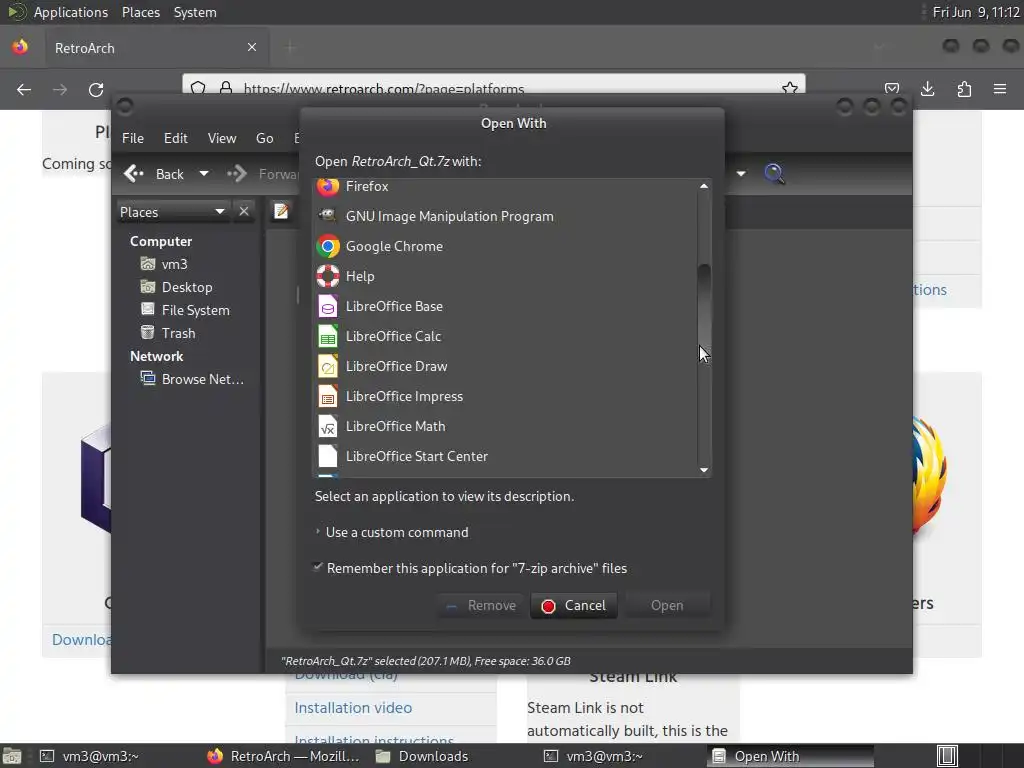Reload the Firefox page
The image size is (1024, 768).
pos(96,89)
